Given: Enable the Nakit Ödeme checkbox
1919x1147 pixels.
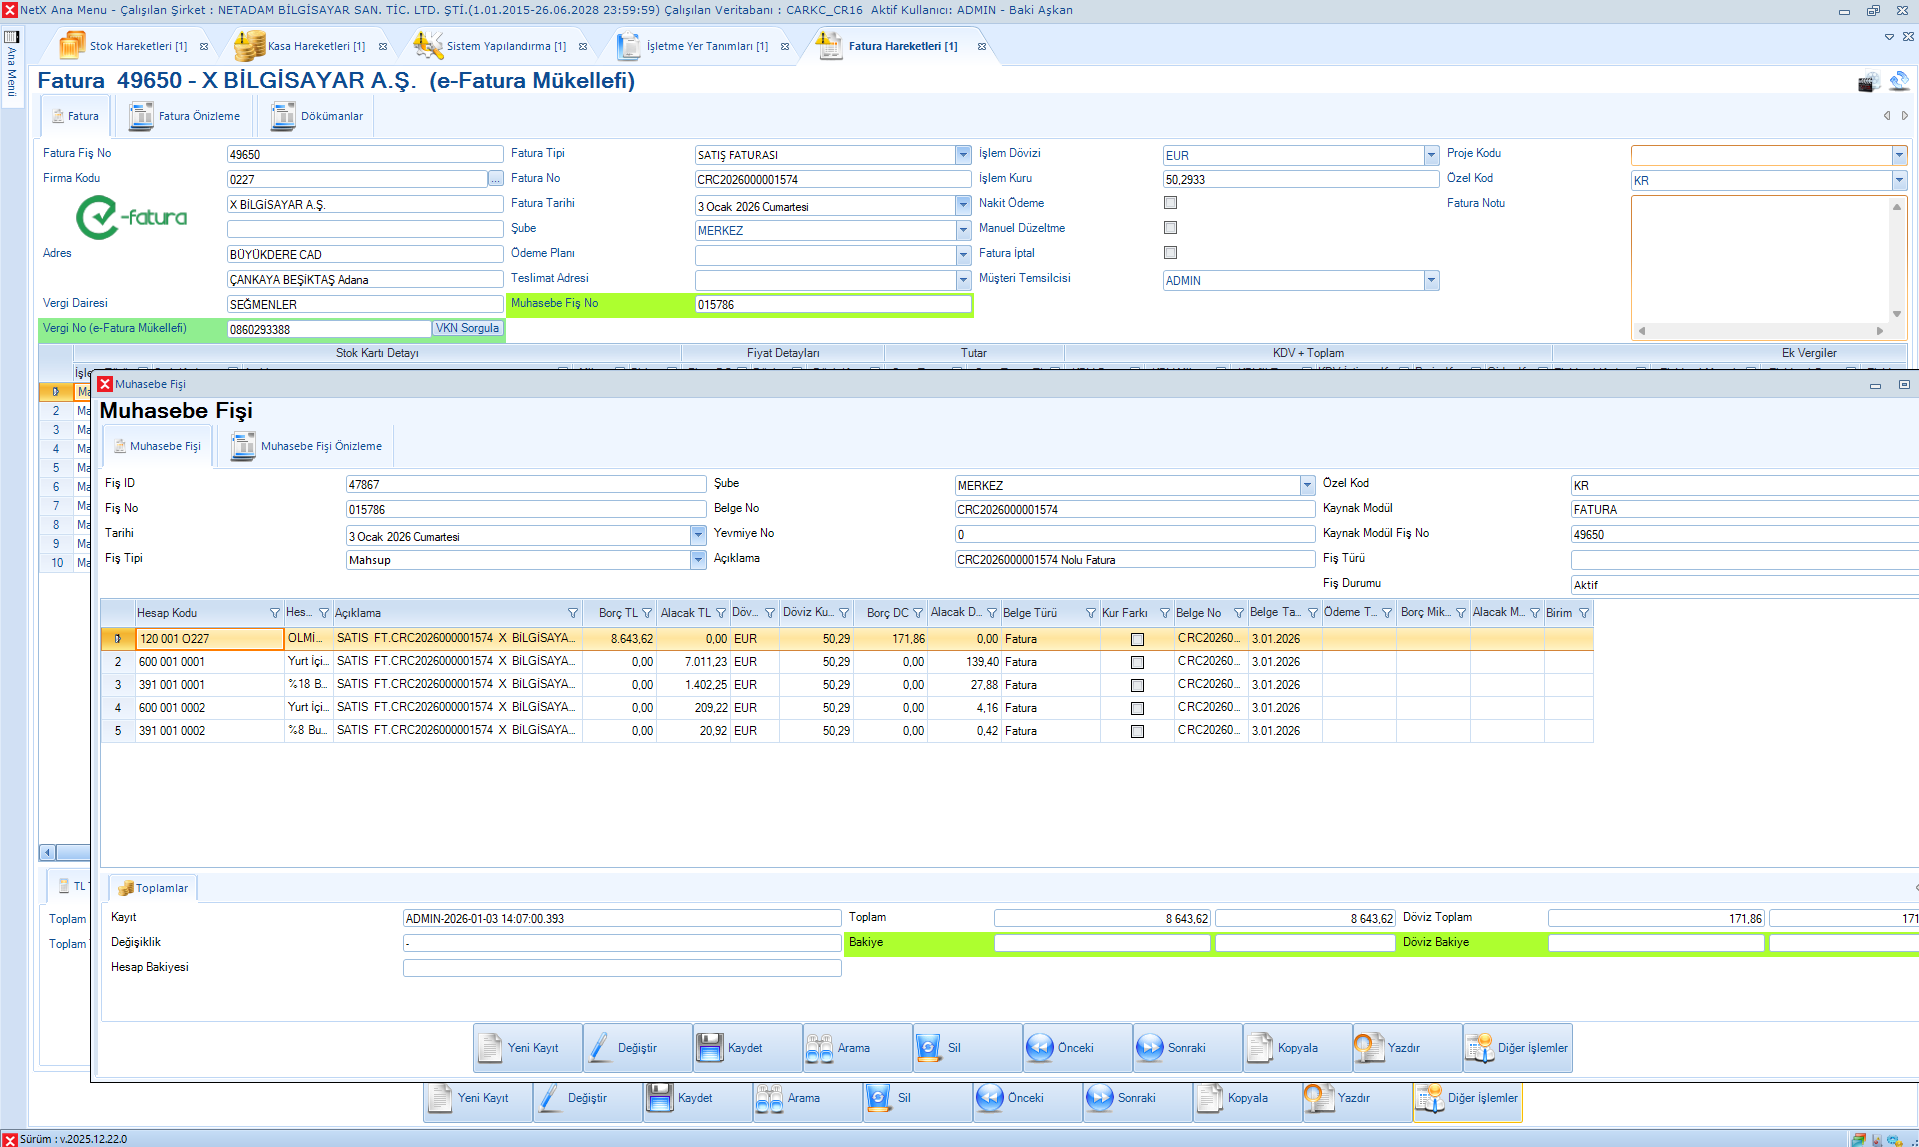Looking at the screenshot, I should [1170, 203].
